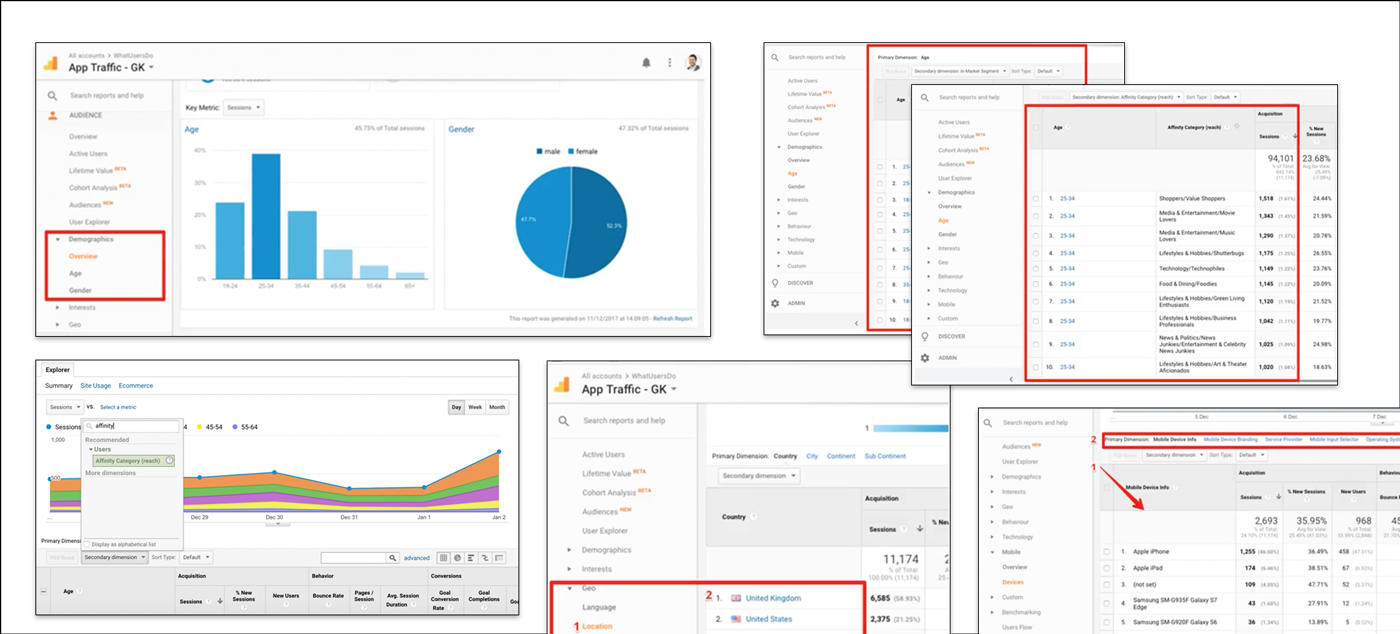Click the Discover lightbulb icon in the In-Market Segment window
Image resolution: width=1400 pixels, height=634 pixels.
click(774, 283)
